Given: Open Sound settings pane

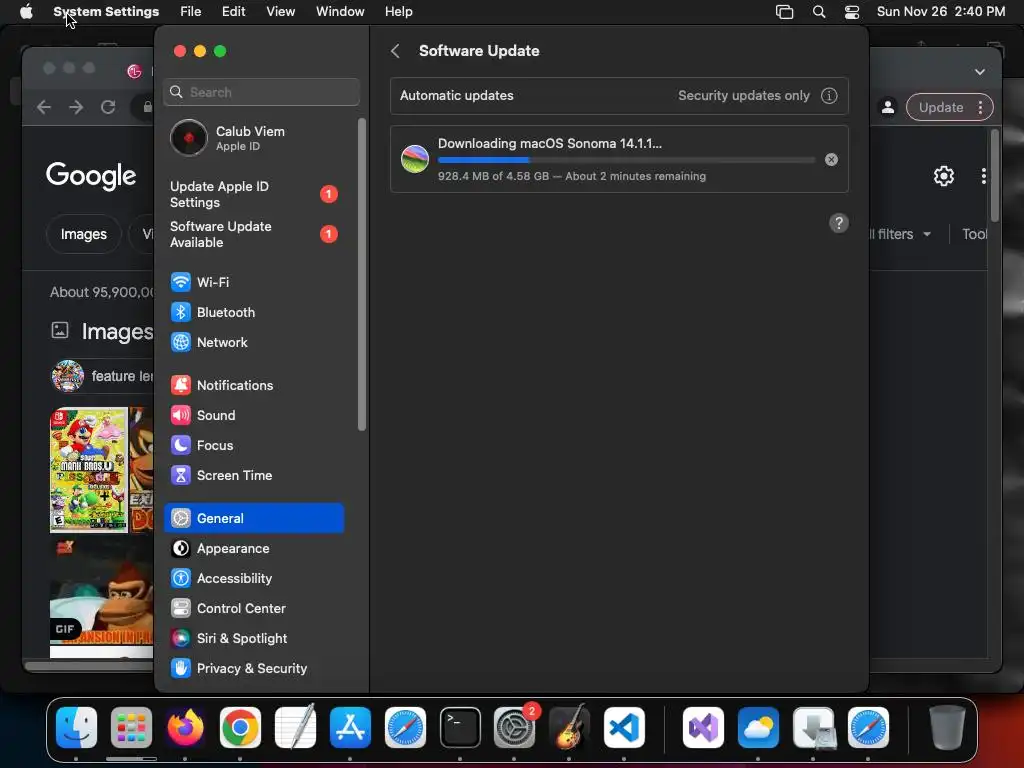Looking at the screenshot, I should (253, 415).
